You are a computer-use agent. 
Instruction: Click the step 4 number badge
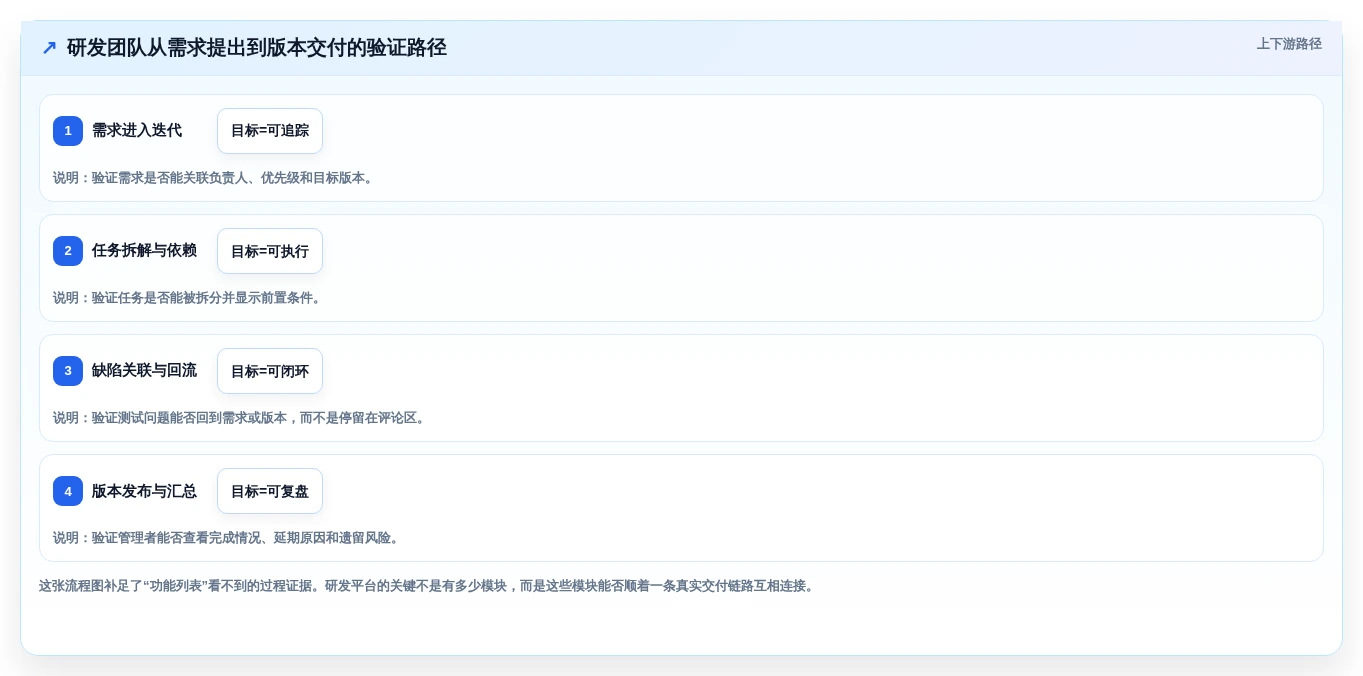(x=68, y=491)
